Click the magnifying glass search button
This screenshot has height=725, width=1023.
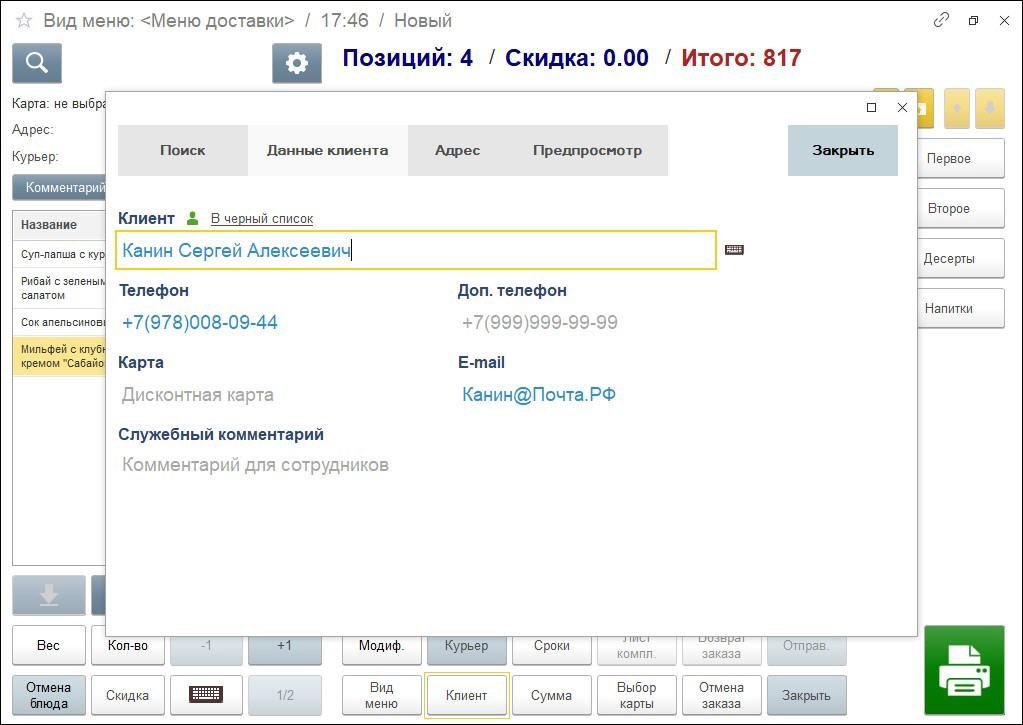[x=37, y=63]
